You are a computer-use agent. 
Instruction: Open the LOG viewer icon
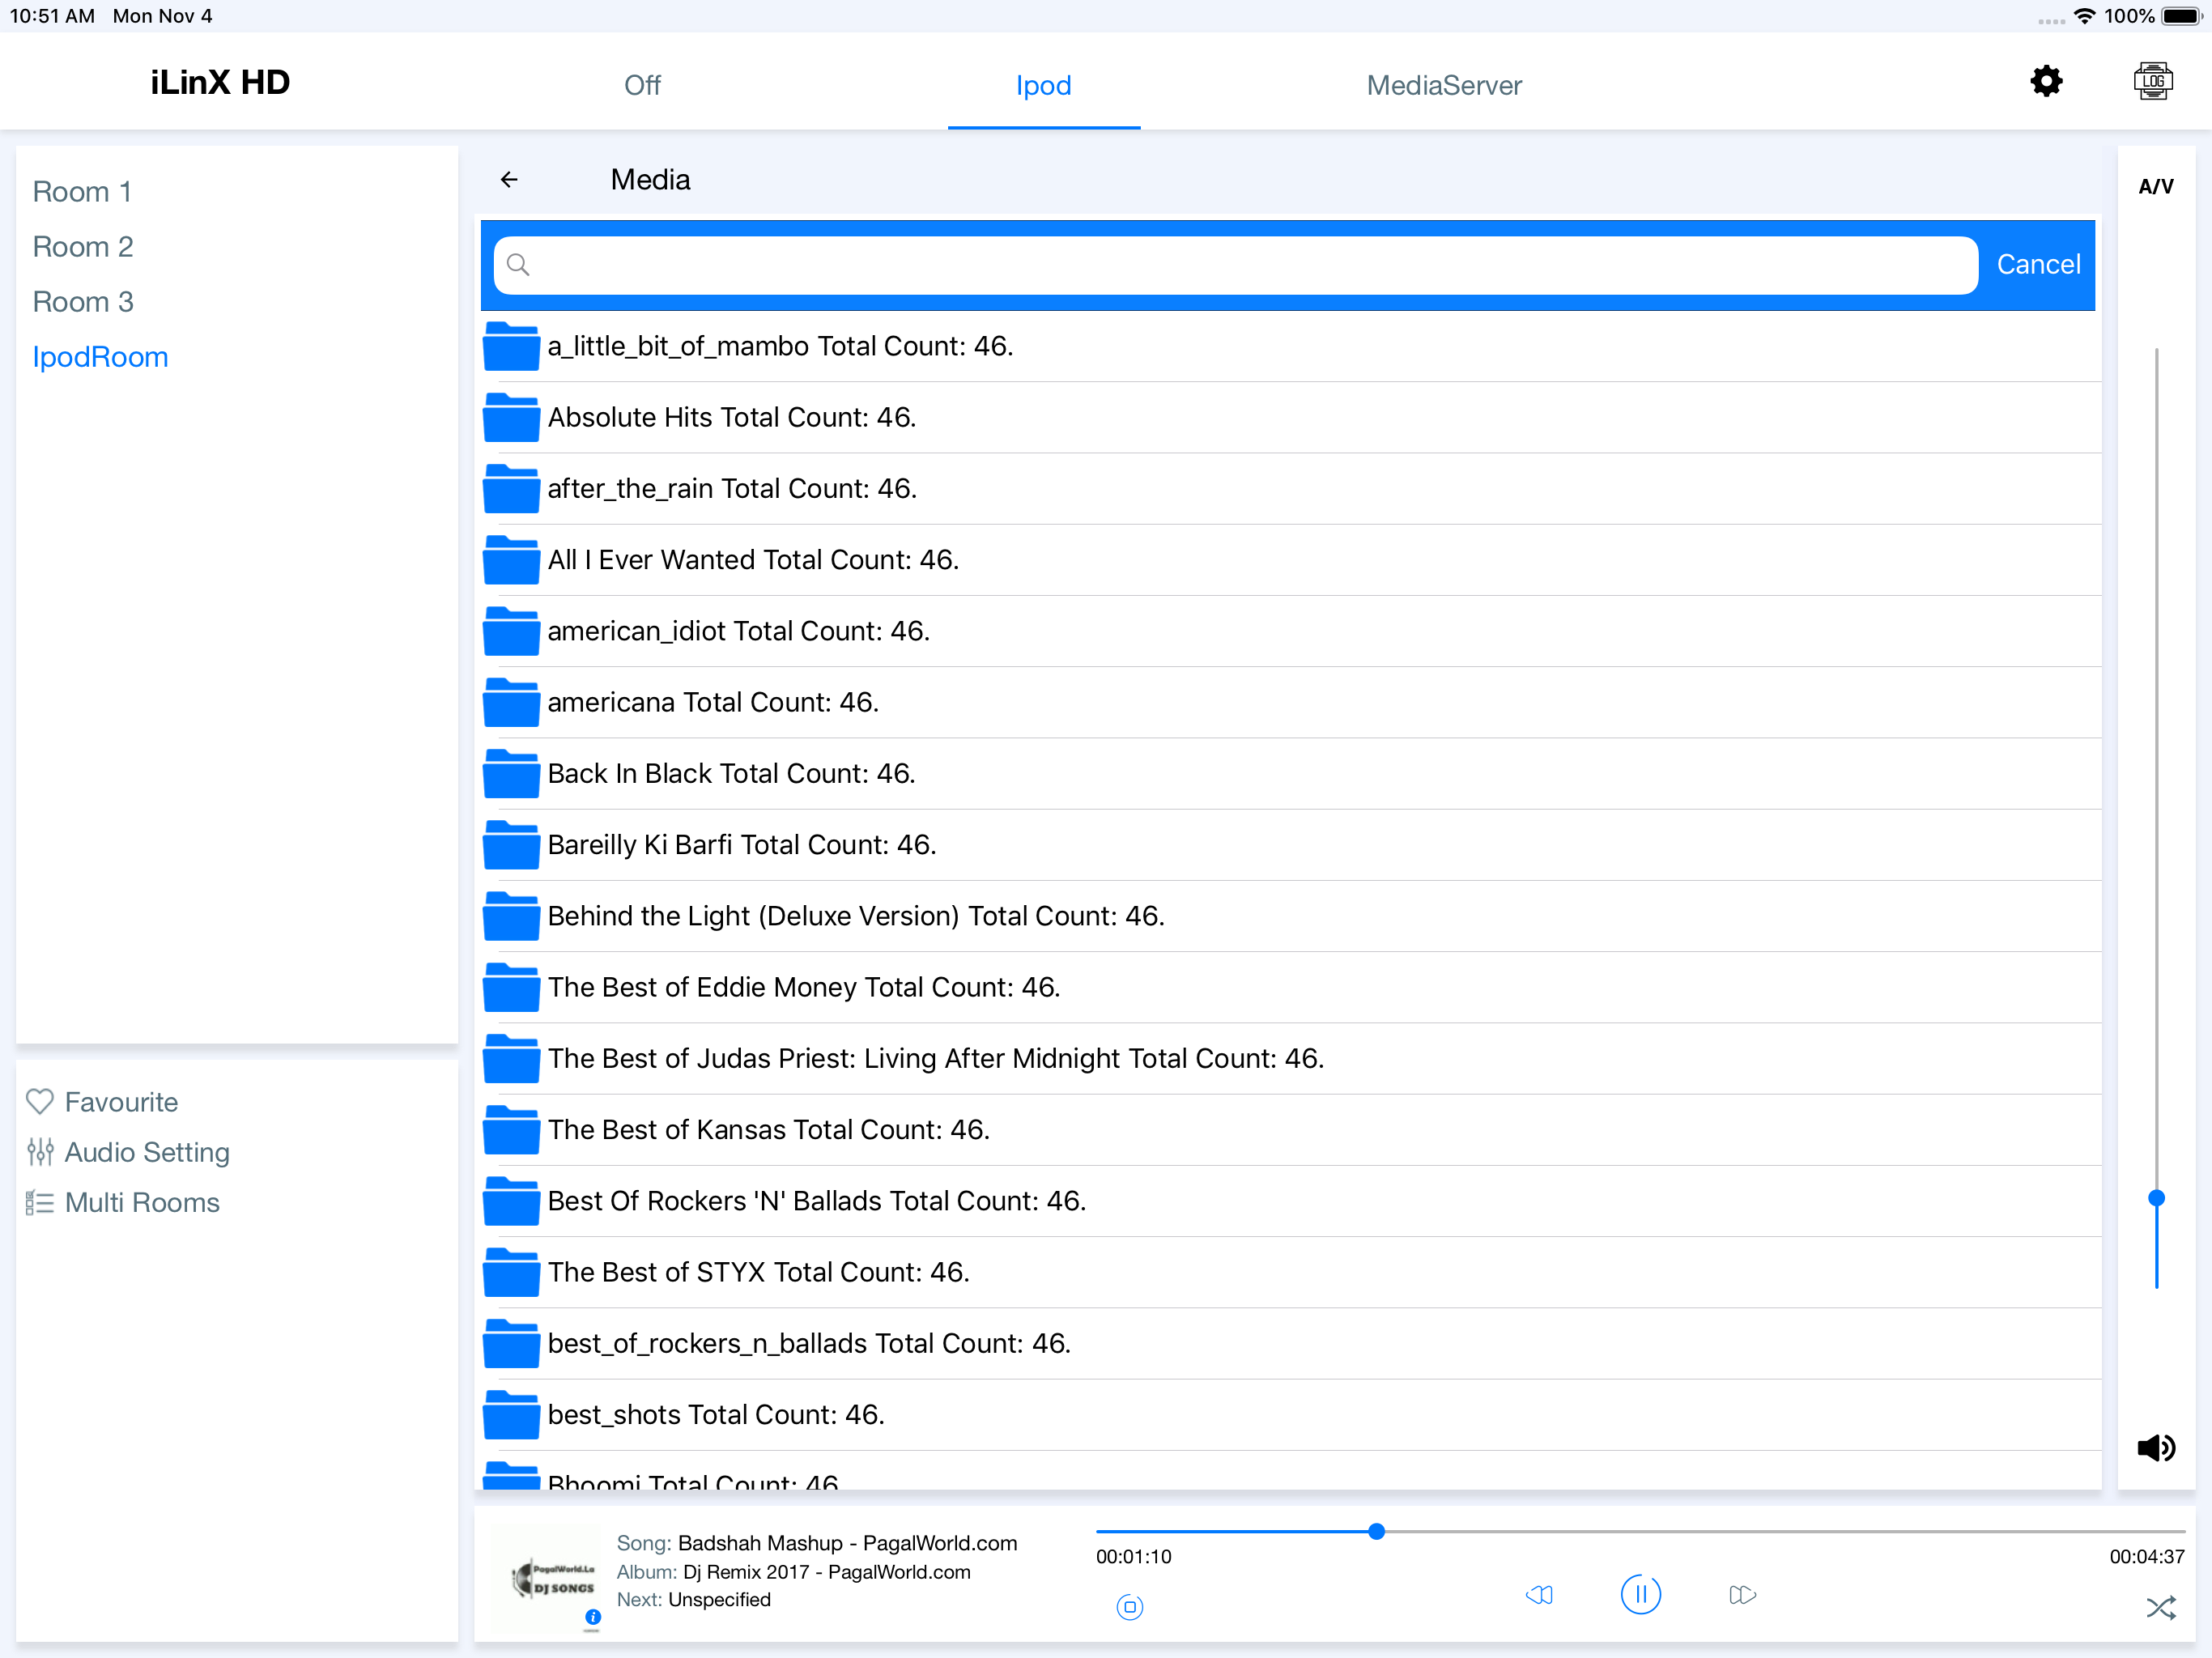2152,82
